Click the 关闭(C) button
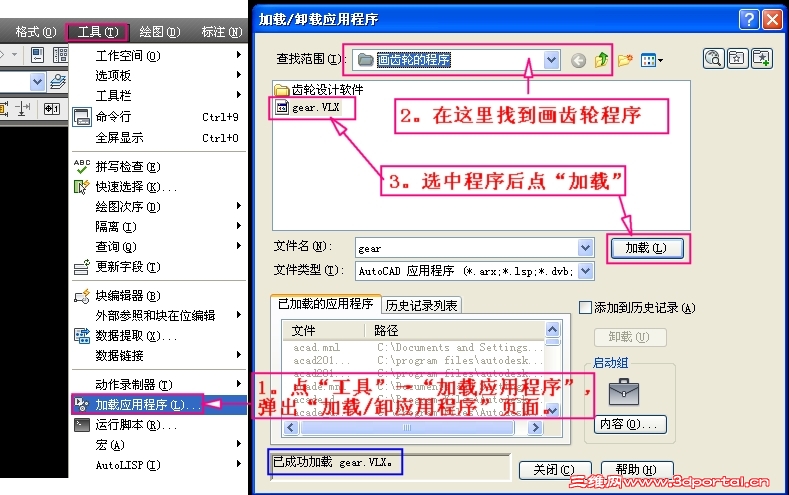Screen dimensions: 789x495 click(x=555, y=470)
